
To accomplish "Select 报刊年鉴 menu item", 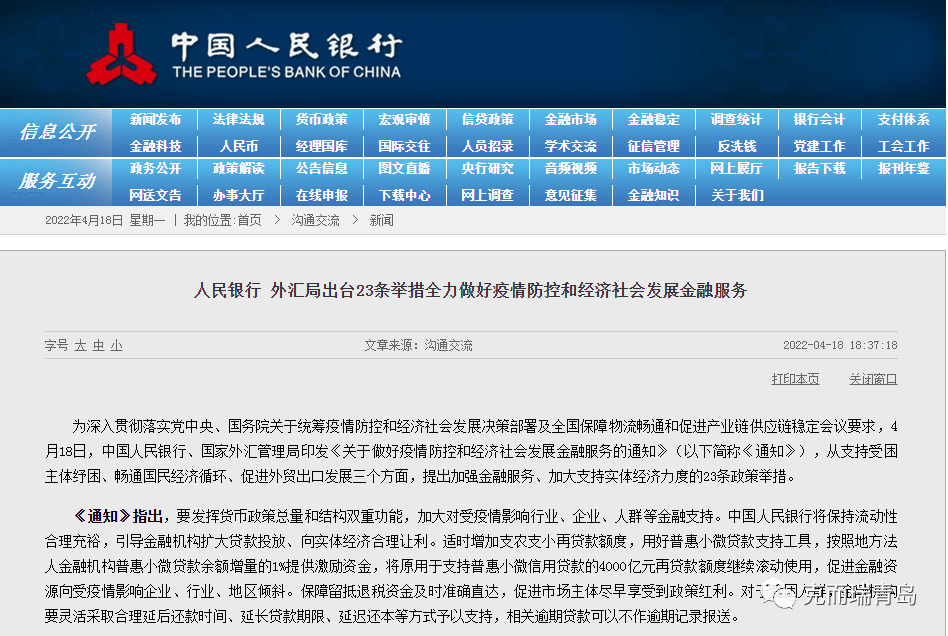I will pos(903,169).
